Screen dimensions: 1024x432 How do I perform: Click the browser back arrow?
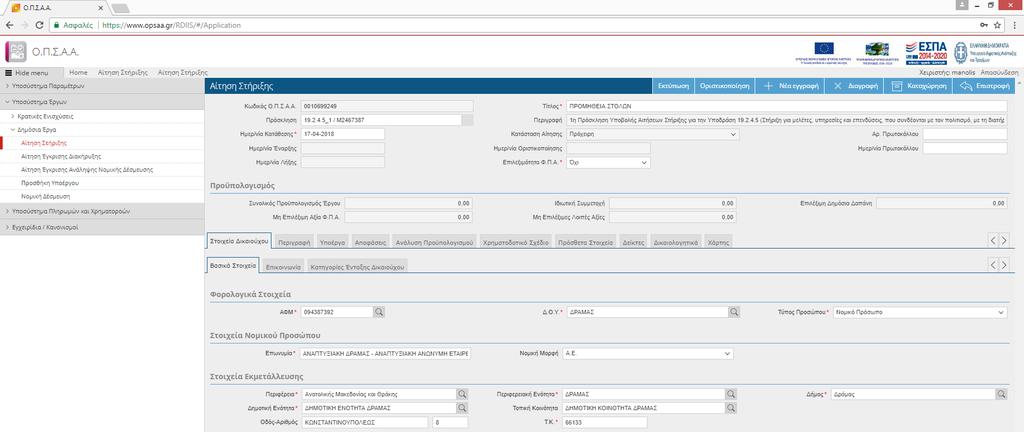[x=9, y=25]
